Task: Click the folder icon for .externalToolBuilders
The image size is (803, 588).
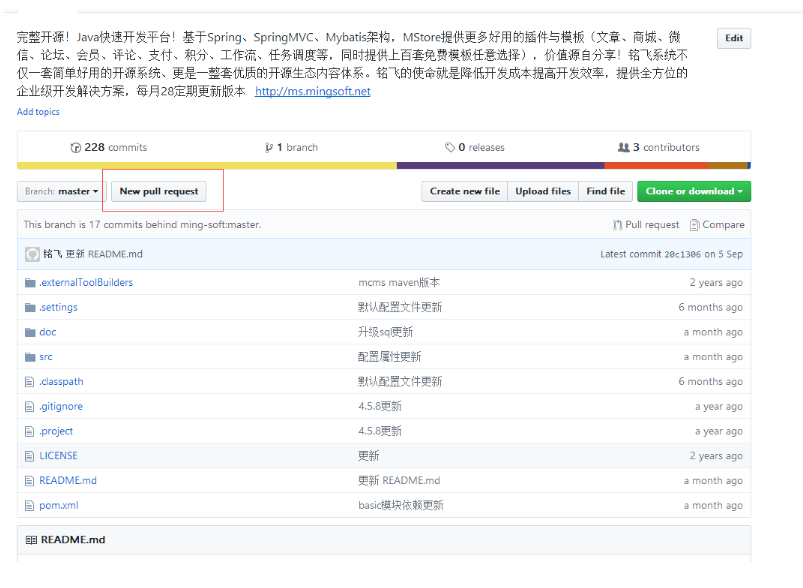Action: pos(30,283)
